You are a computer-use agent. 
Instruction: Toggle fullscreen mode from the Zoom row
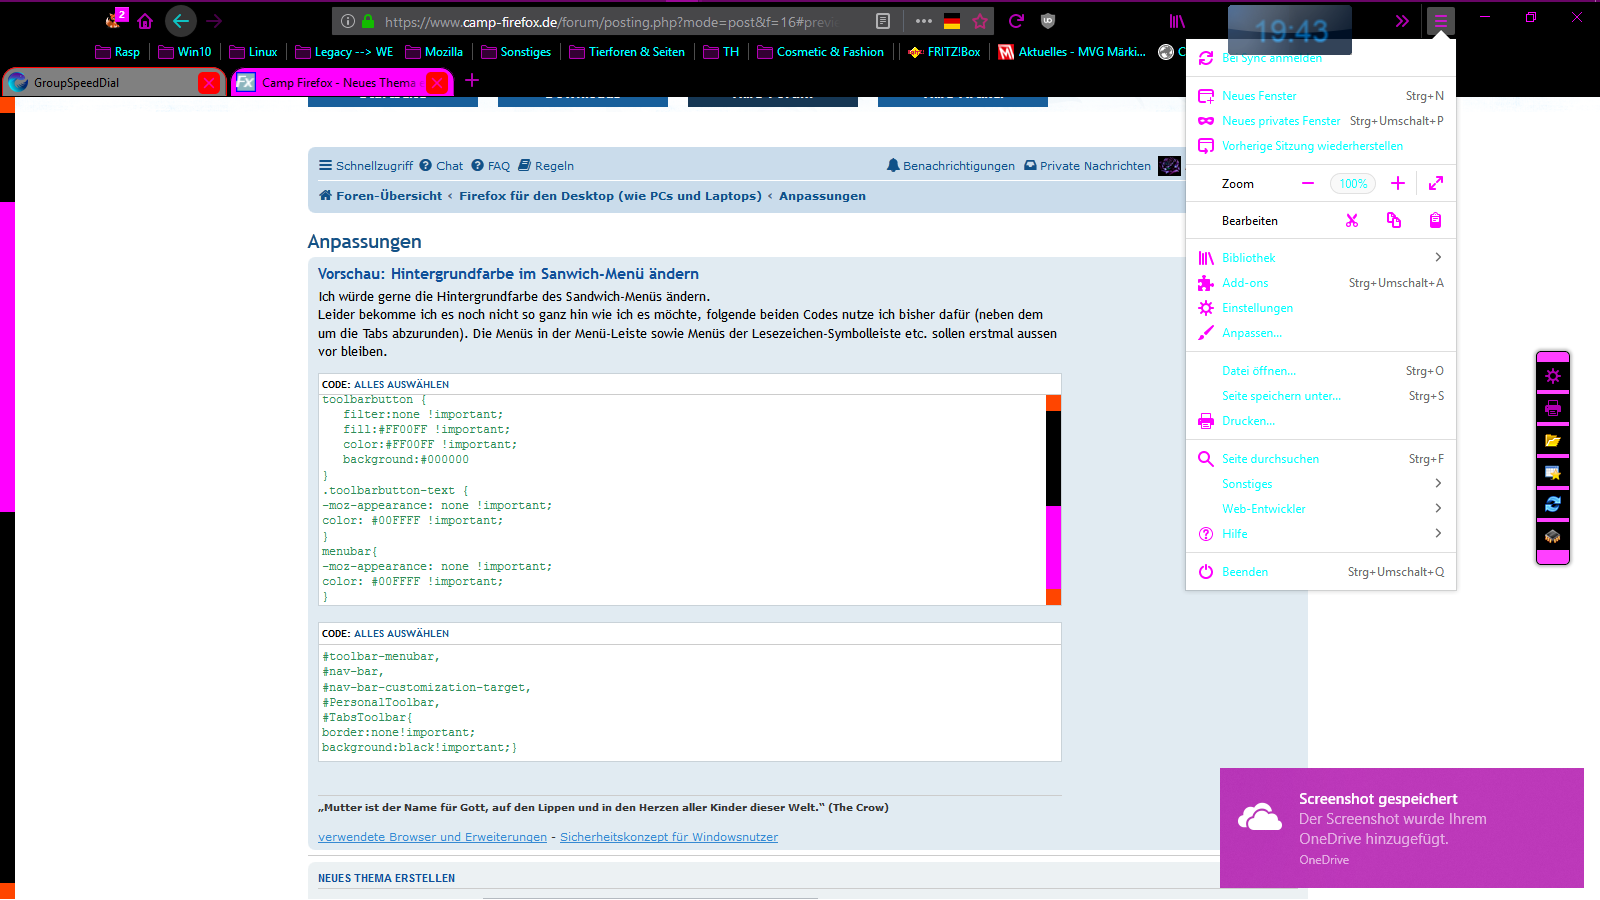[x=1436, y=183]
